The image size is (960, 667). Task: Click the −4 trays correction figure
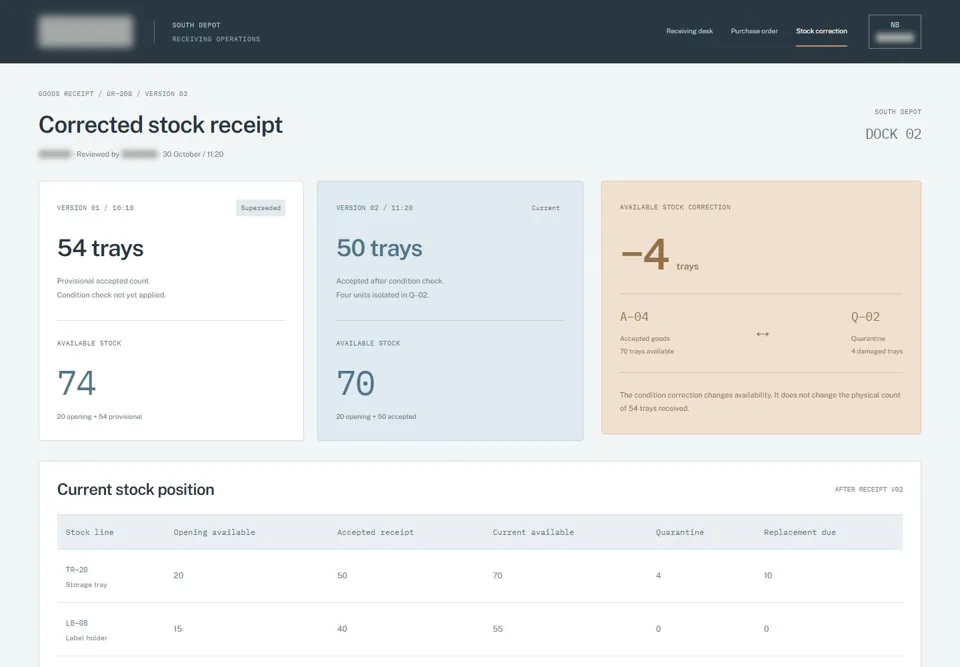(659, 255)
